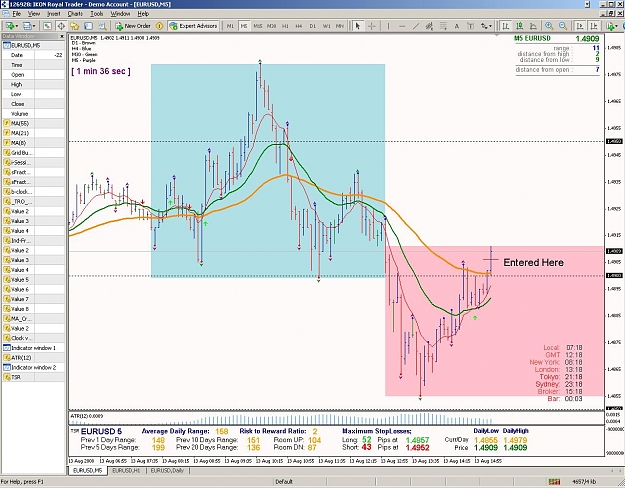Switch to the EURUSD,H1 chart tab
The image size is (625, 488).
[126, 470]
